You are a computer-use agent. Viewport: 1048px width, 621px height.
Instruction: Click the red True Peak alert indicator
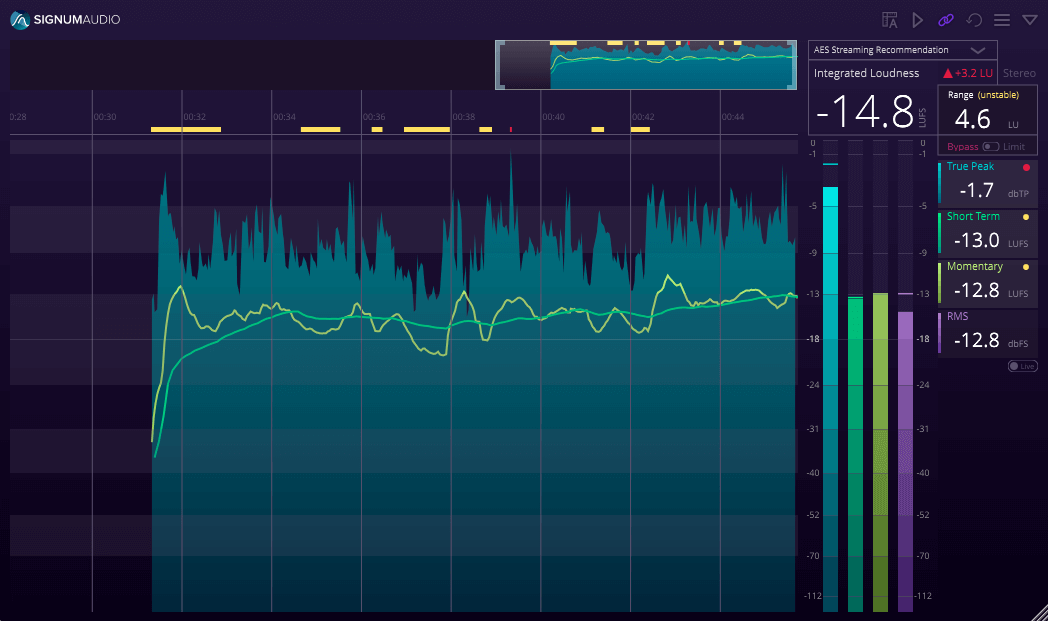1027,167
